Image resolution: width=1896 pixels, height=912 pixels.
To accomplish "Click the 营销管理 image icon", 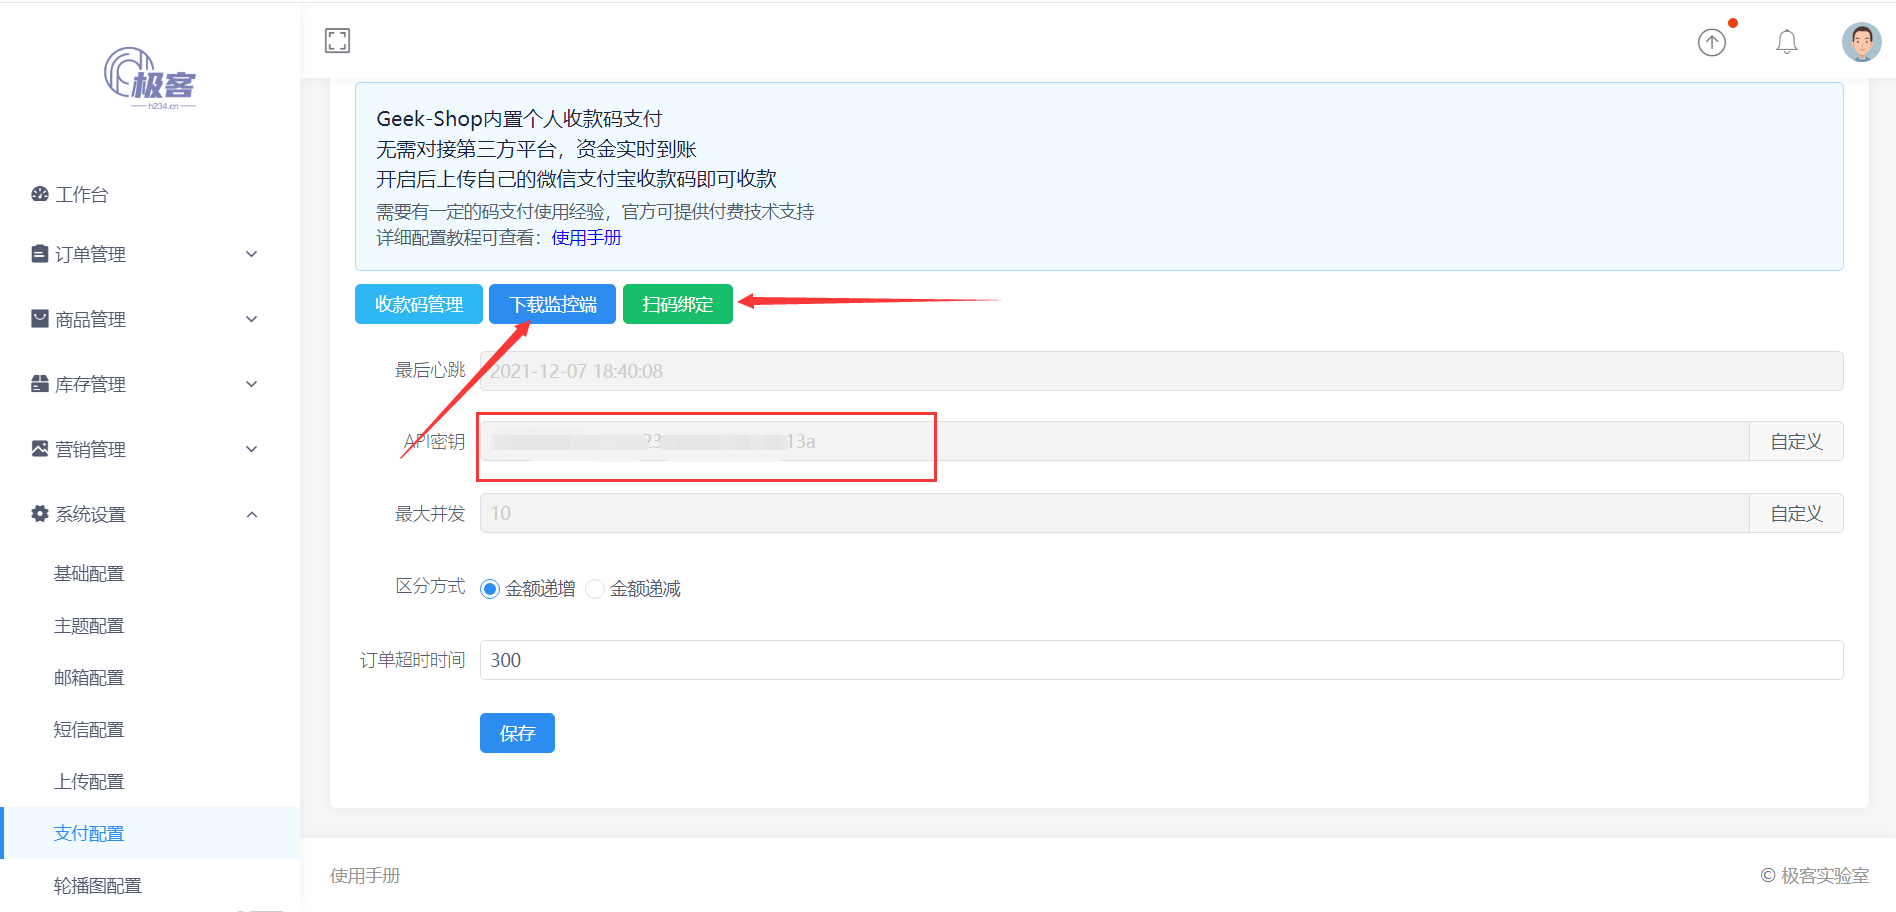I will click(x=40, y=449).
